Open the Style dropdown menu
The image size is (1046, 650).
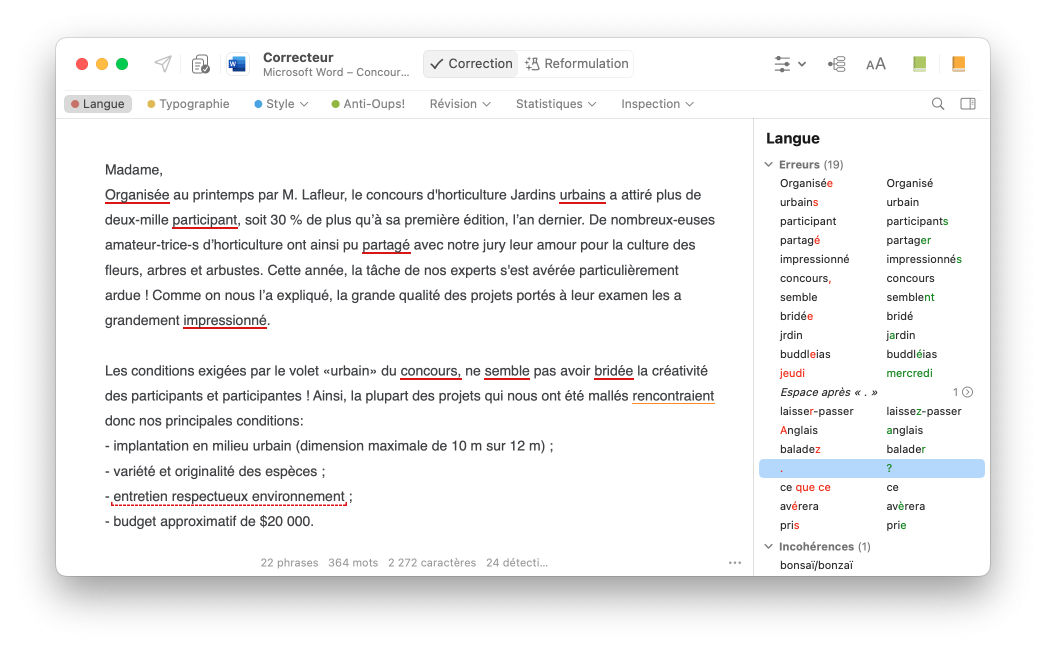coord(281,104)
